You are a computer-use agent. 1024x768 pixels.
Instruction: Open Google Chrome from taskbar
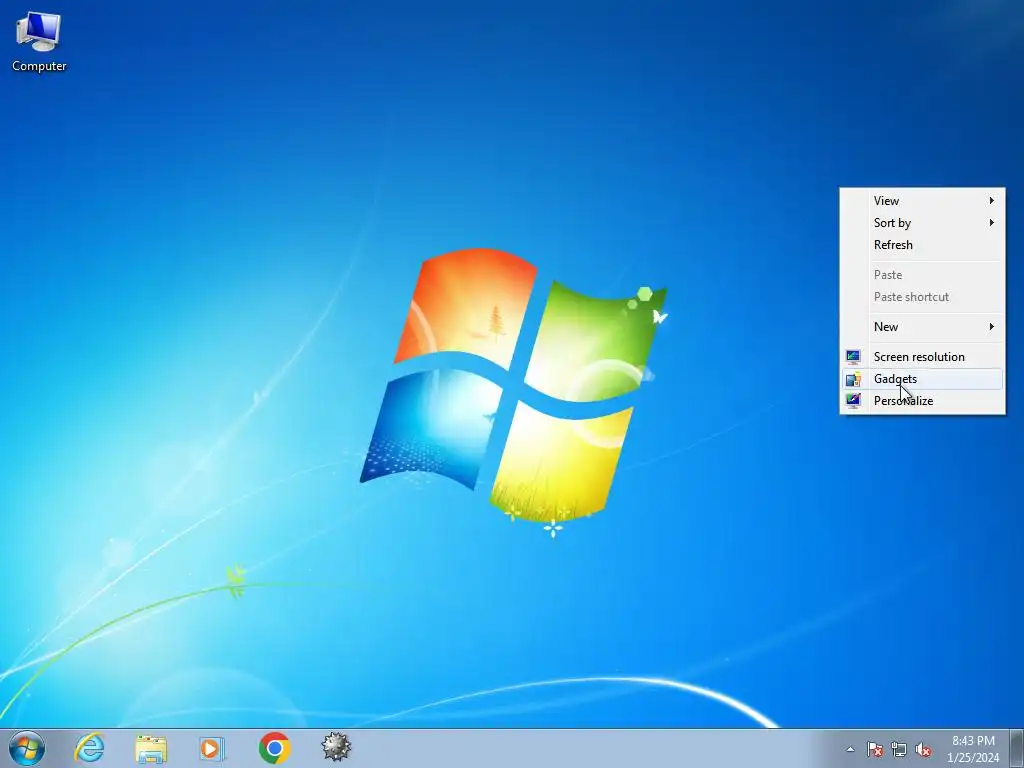274,748
